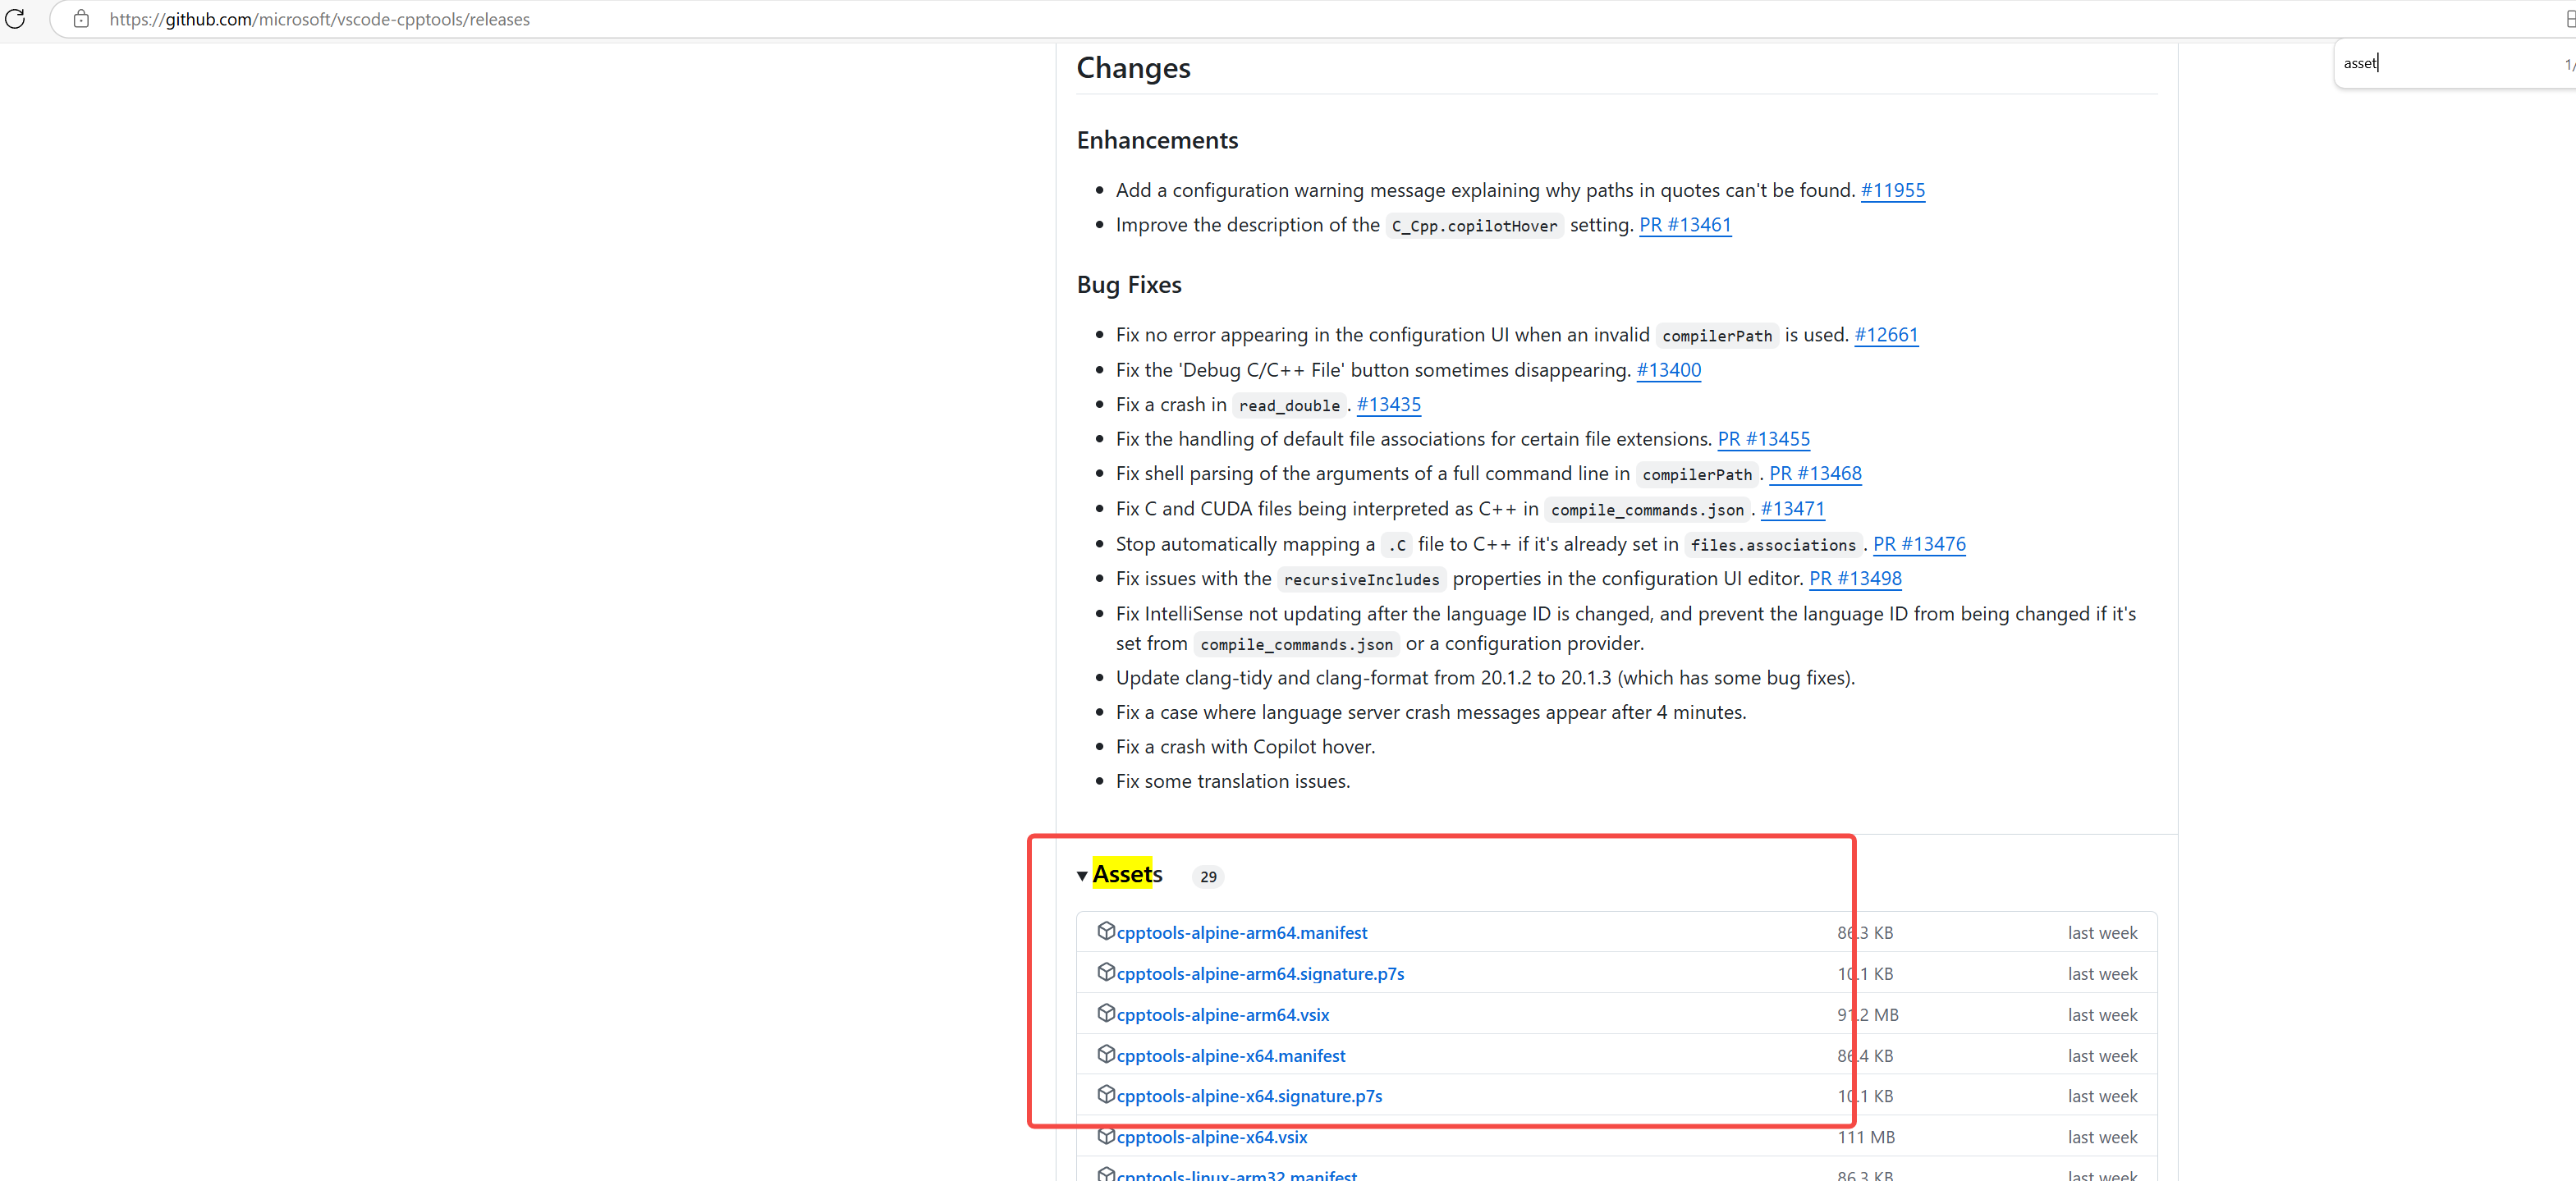Open issue link #11955
Screen dimensions: 2576x1181
pos(1892,190)
